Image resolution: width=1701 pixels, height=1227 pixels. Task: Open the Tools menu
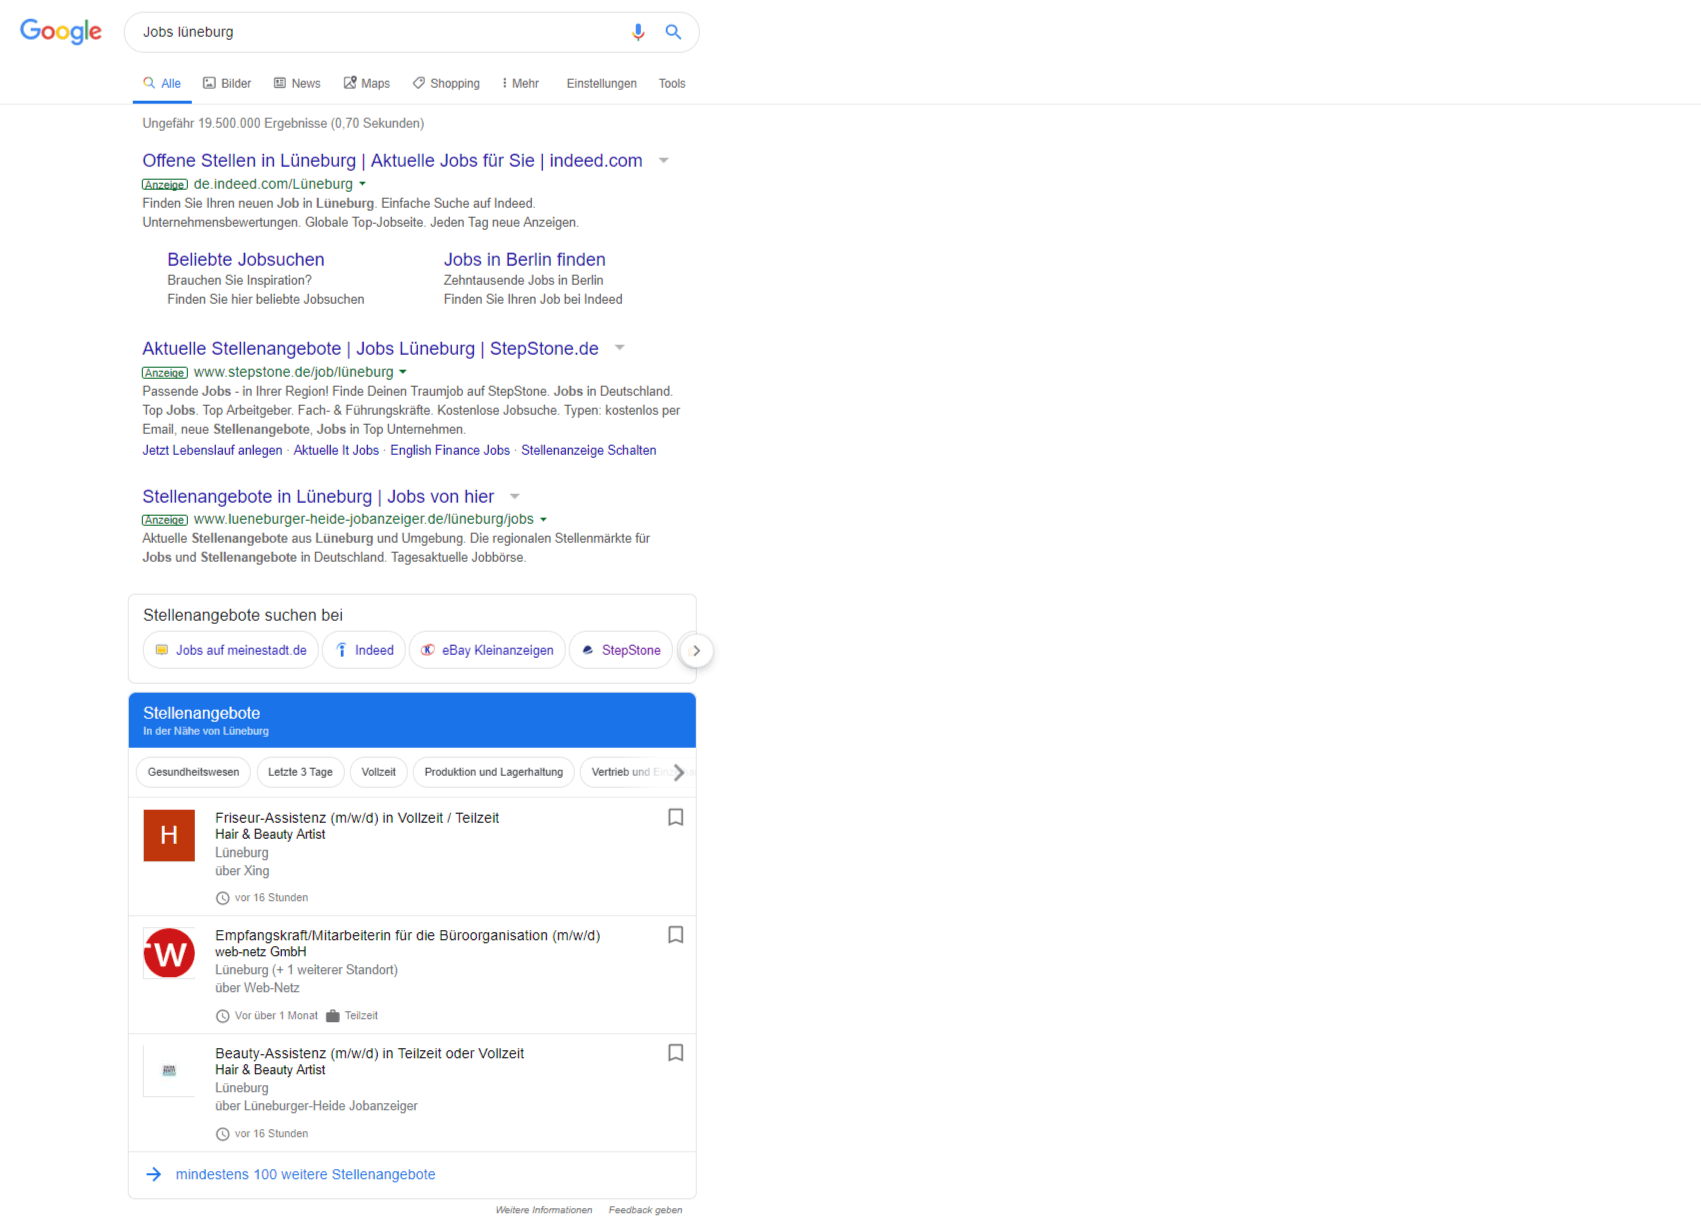(672, 84)
